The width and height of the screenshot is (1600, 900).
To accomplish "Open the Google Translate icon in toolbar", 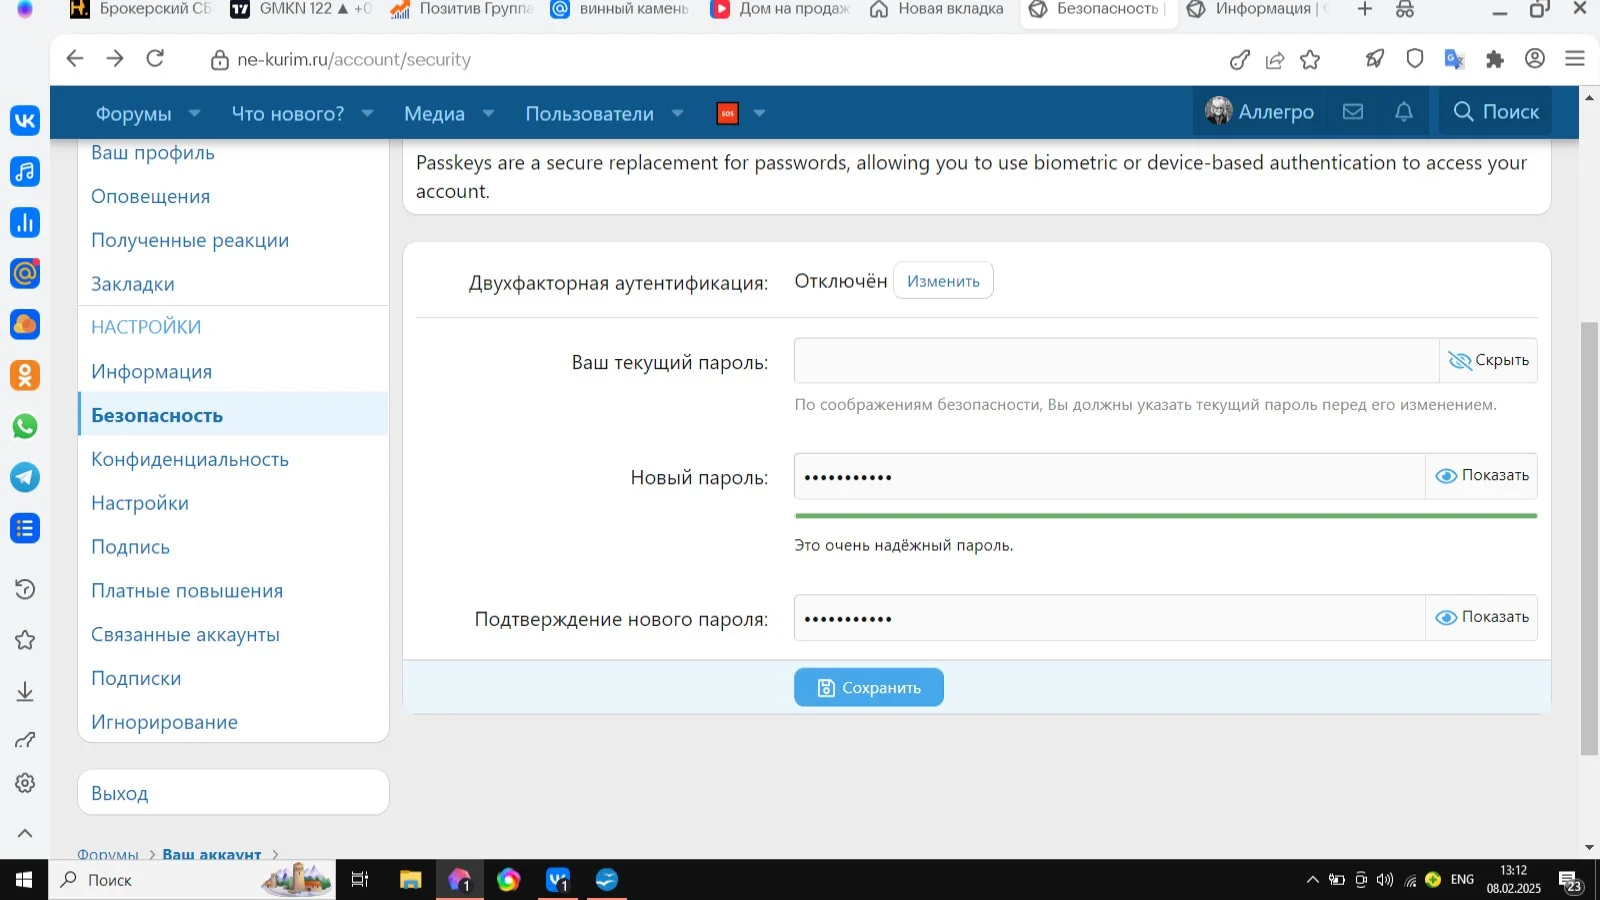I will click(1454, 59).
